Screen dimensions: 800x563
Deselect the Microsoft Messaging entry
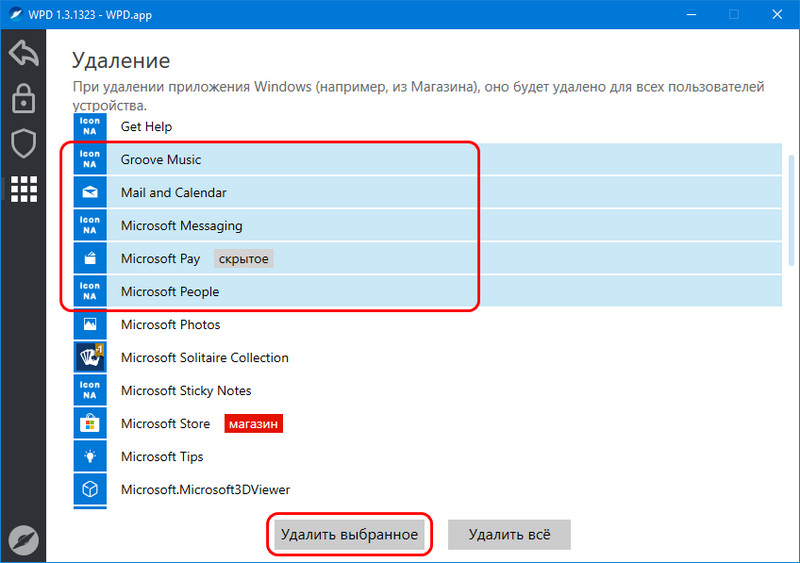428,225
